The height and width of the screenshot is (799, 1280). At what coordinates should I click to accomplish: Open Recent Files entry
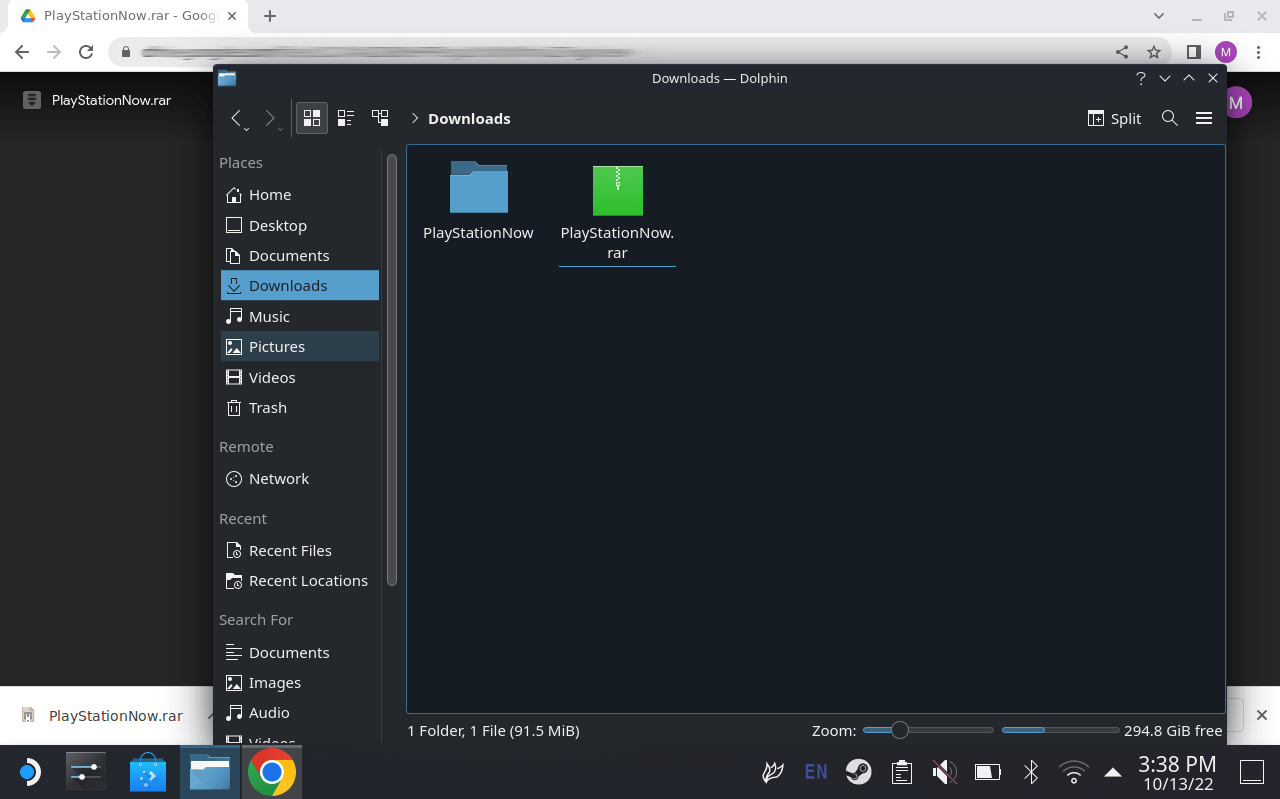(x=300, y=550)
